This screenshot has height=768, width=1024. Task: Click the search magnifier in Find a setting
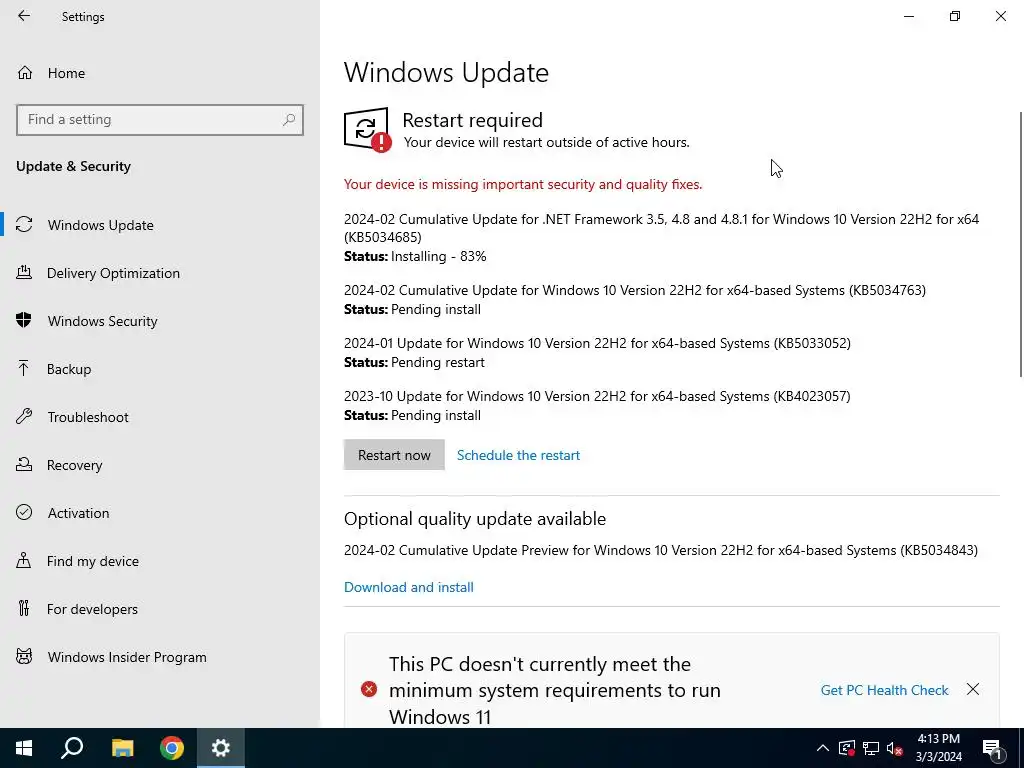coord(289,120)
